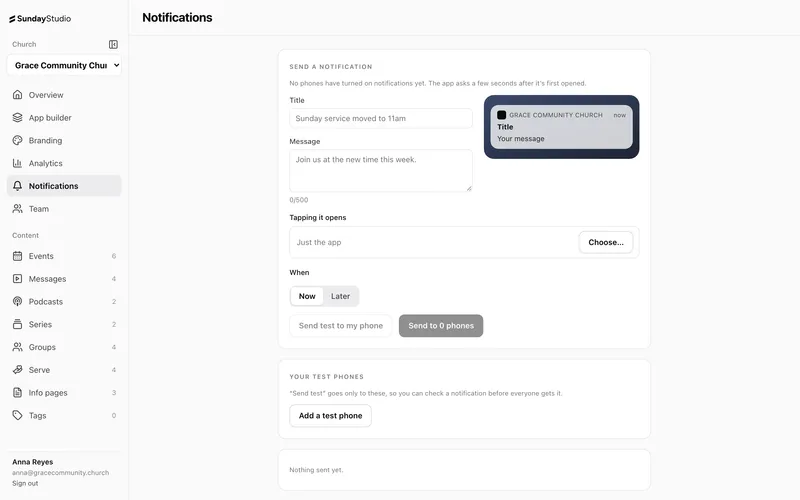The width and height of the screenshot is (800, 500).
Task: Collapse the sidebar with the panel icon
Action: (113, 44)
